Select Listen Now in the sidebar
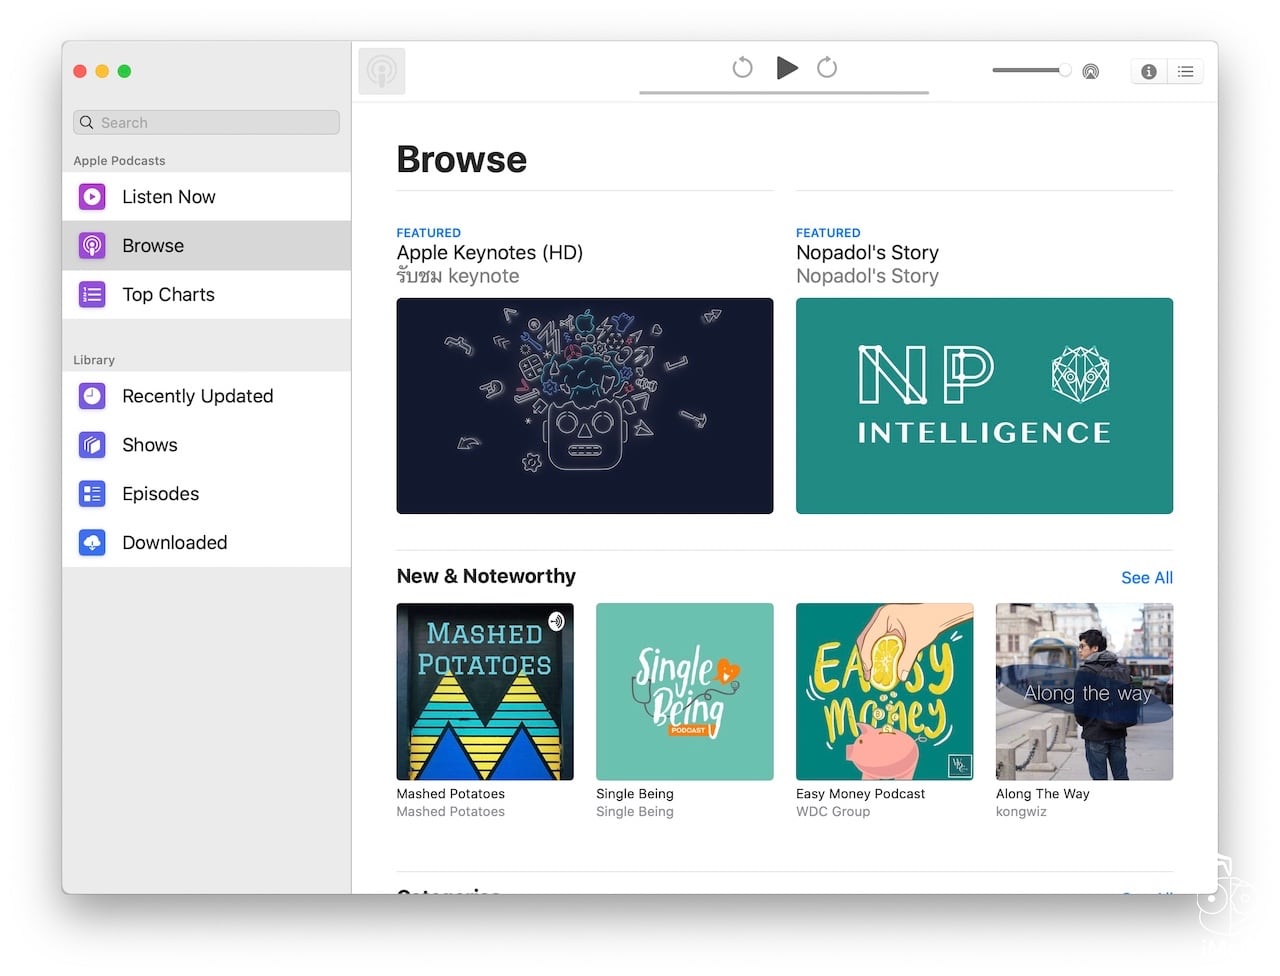The width and height of the screenshot is (1280, 976). [168, 196]
